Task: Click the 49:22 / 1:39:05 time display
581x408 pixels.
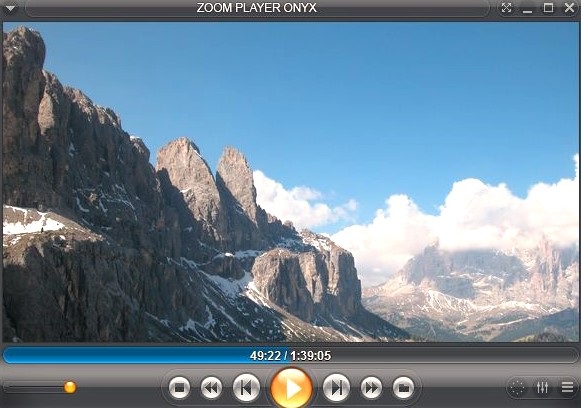Action: (290, 356)
